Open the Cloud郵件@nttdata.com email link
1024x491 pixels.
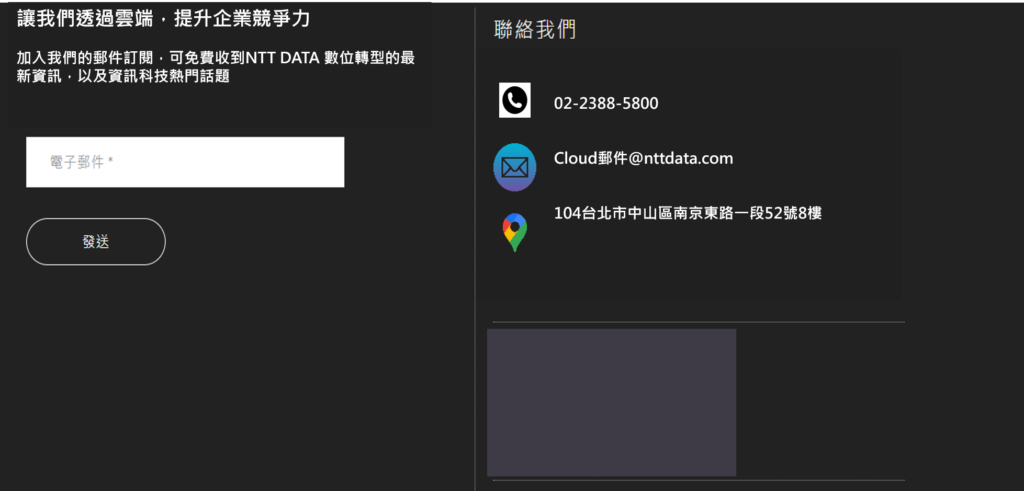643,158
